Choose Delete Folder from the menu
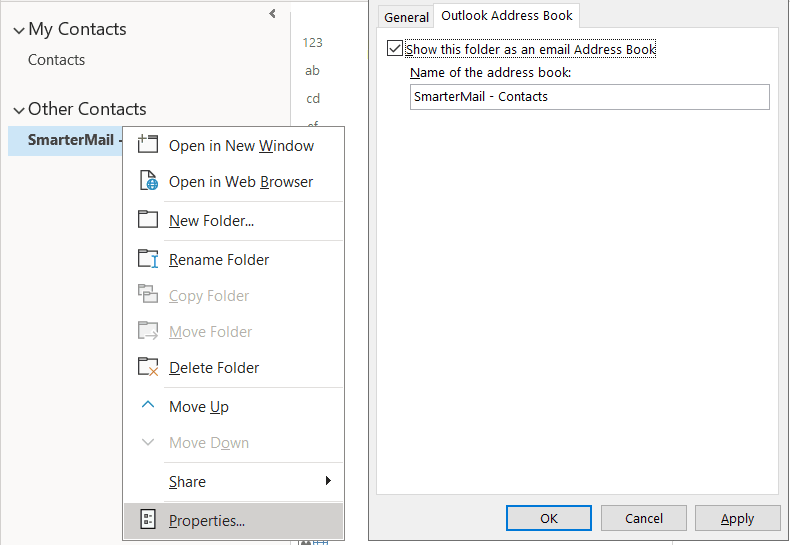790x545 pixels. click(234, 368)
